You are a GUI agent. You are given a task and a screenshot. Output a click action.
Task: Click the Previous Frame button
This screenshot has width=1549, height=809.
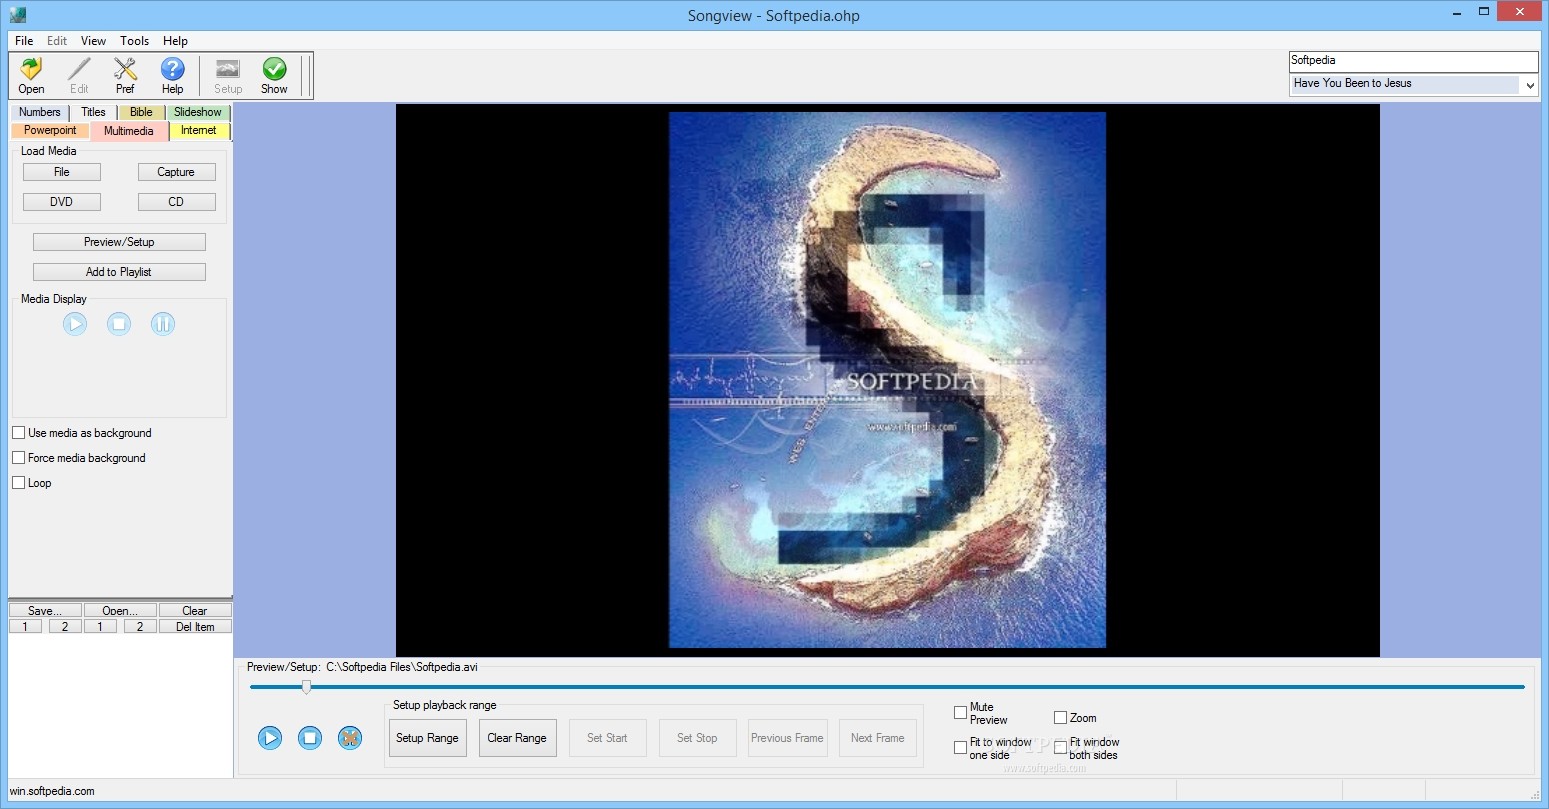click(x=787, y=738)
